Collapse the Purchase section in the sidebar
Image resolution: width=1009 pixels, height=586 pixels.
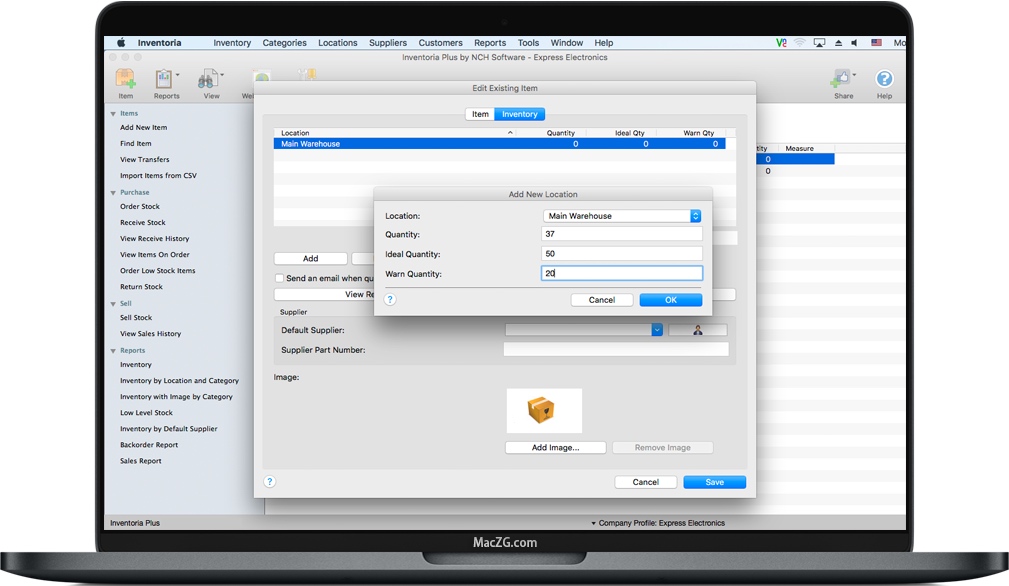[x=113, y=191]
